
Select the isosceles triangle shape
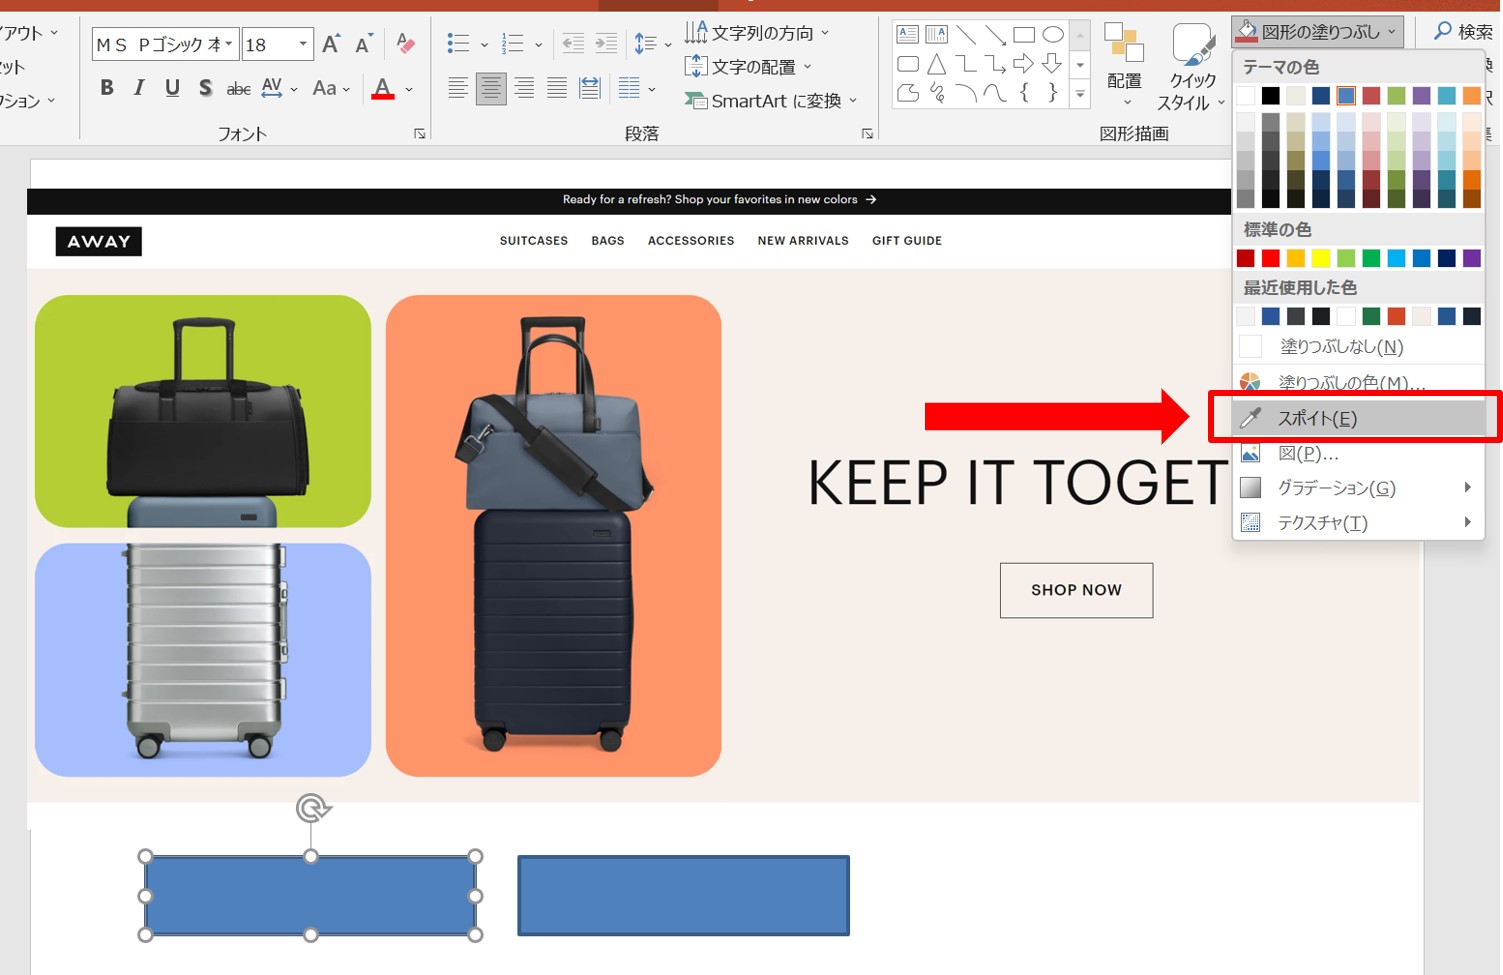(937, 64)
